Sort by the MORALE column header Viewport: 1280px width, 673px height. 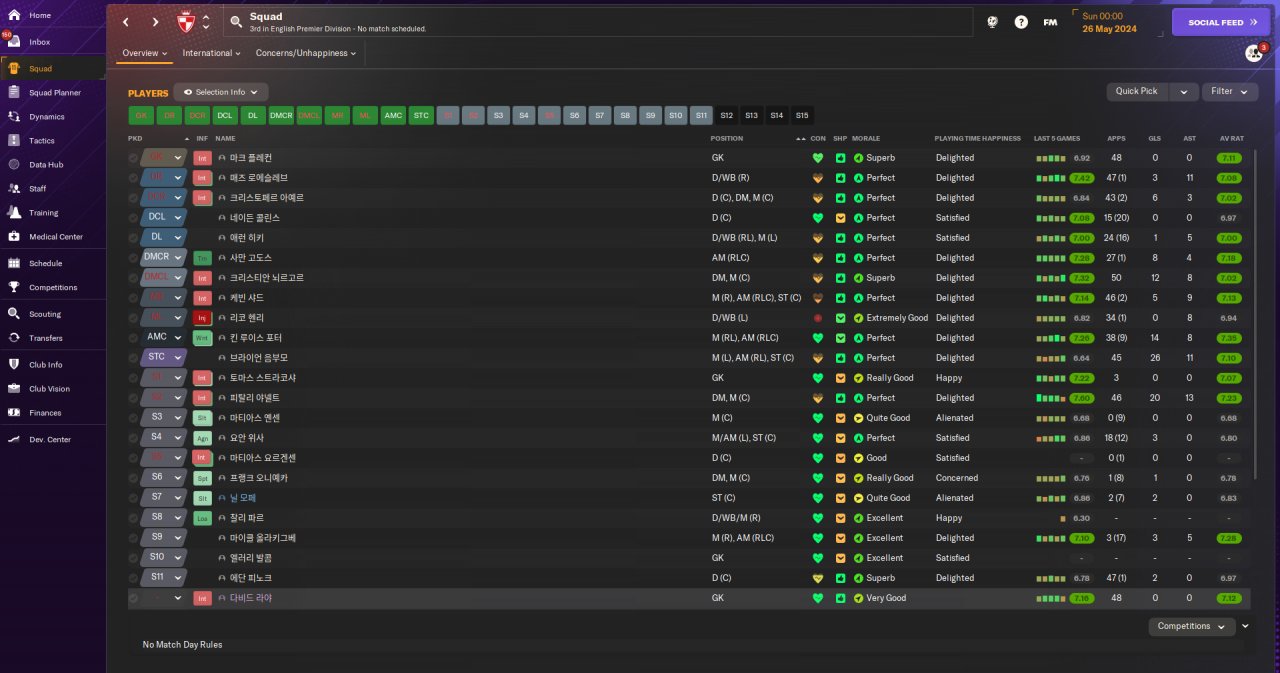click(866, 138)
